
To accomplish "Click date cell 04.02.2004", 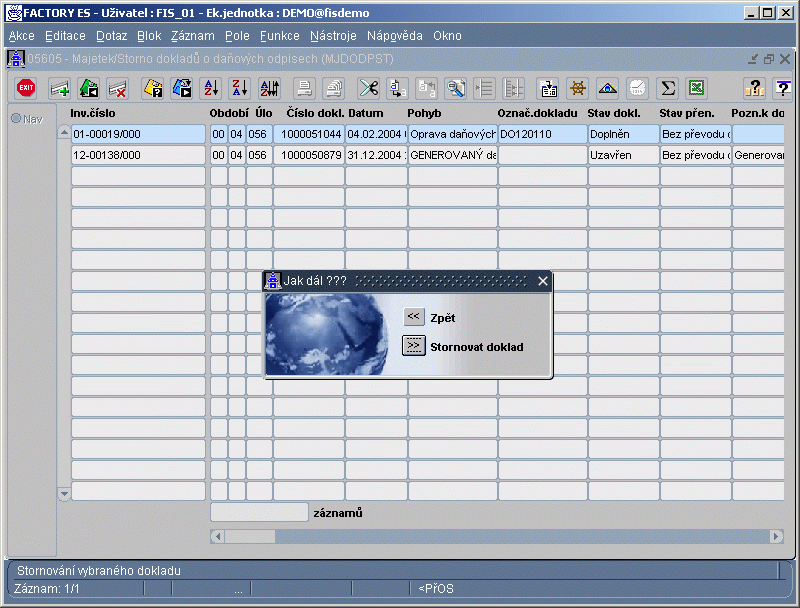I will pos(376,134).
